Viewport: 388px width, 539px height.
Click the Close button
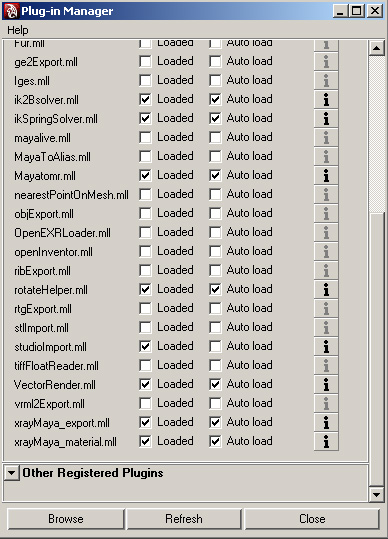(x=312, y=519)
